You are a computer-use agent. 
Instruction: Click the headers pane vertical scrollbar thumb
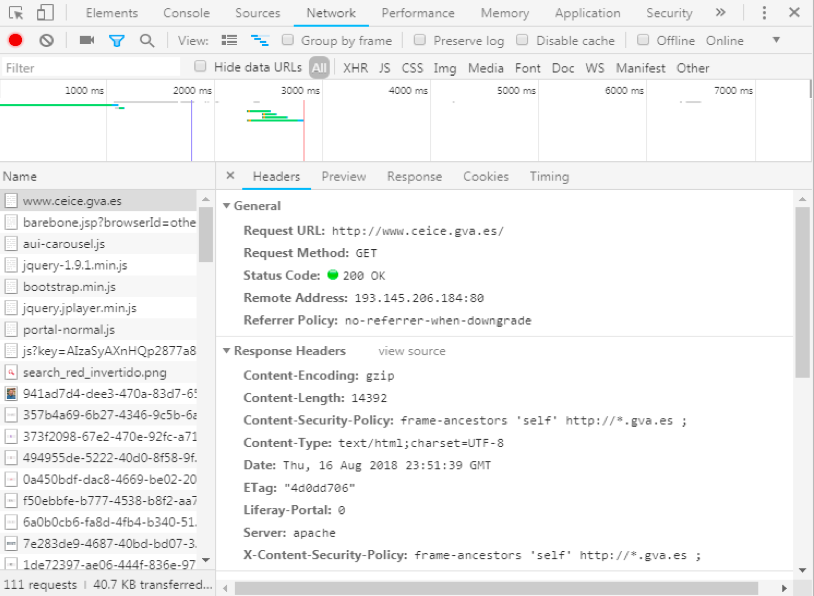(802, 293)
